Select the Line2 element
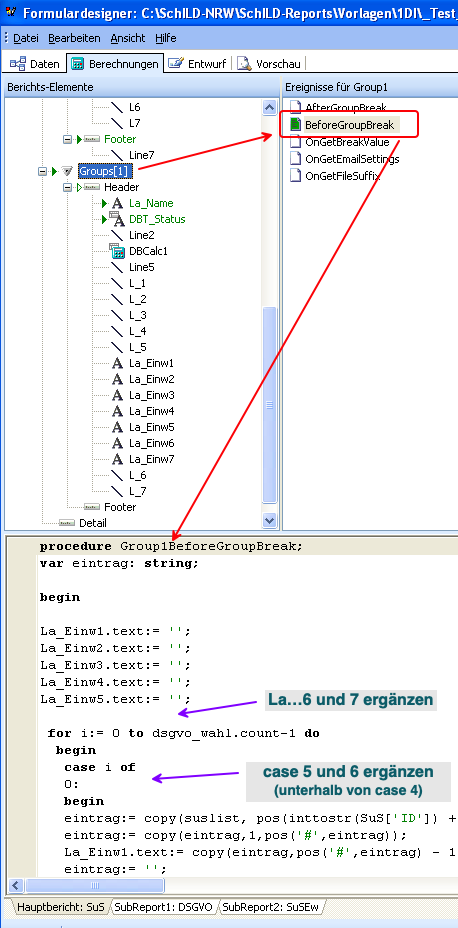 (x=141, y=235)
